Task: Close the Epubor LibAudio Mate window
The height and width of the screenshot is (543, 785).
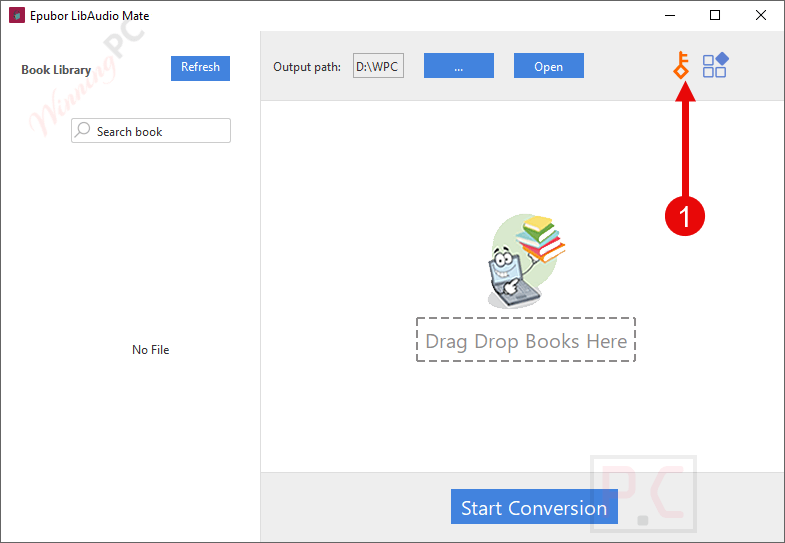Action: pyautogui.click(x=761, y=16)
